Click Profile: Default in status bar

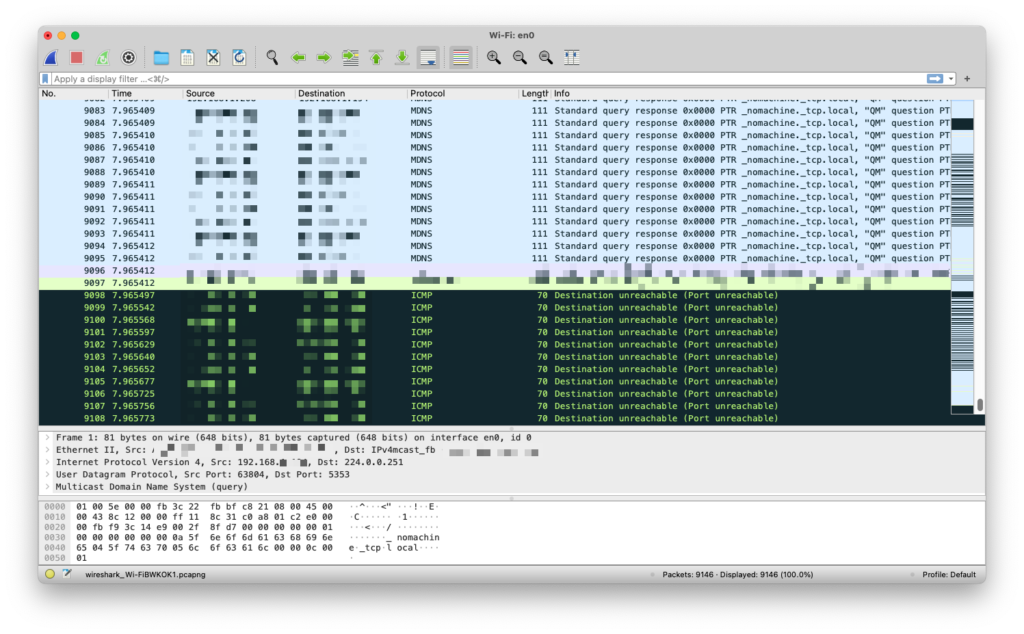coord(949,575)
